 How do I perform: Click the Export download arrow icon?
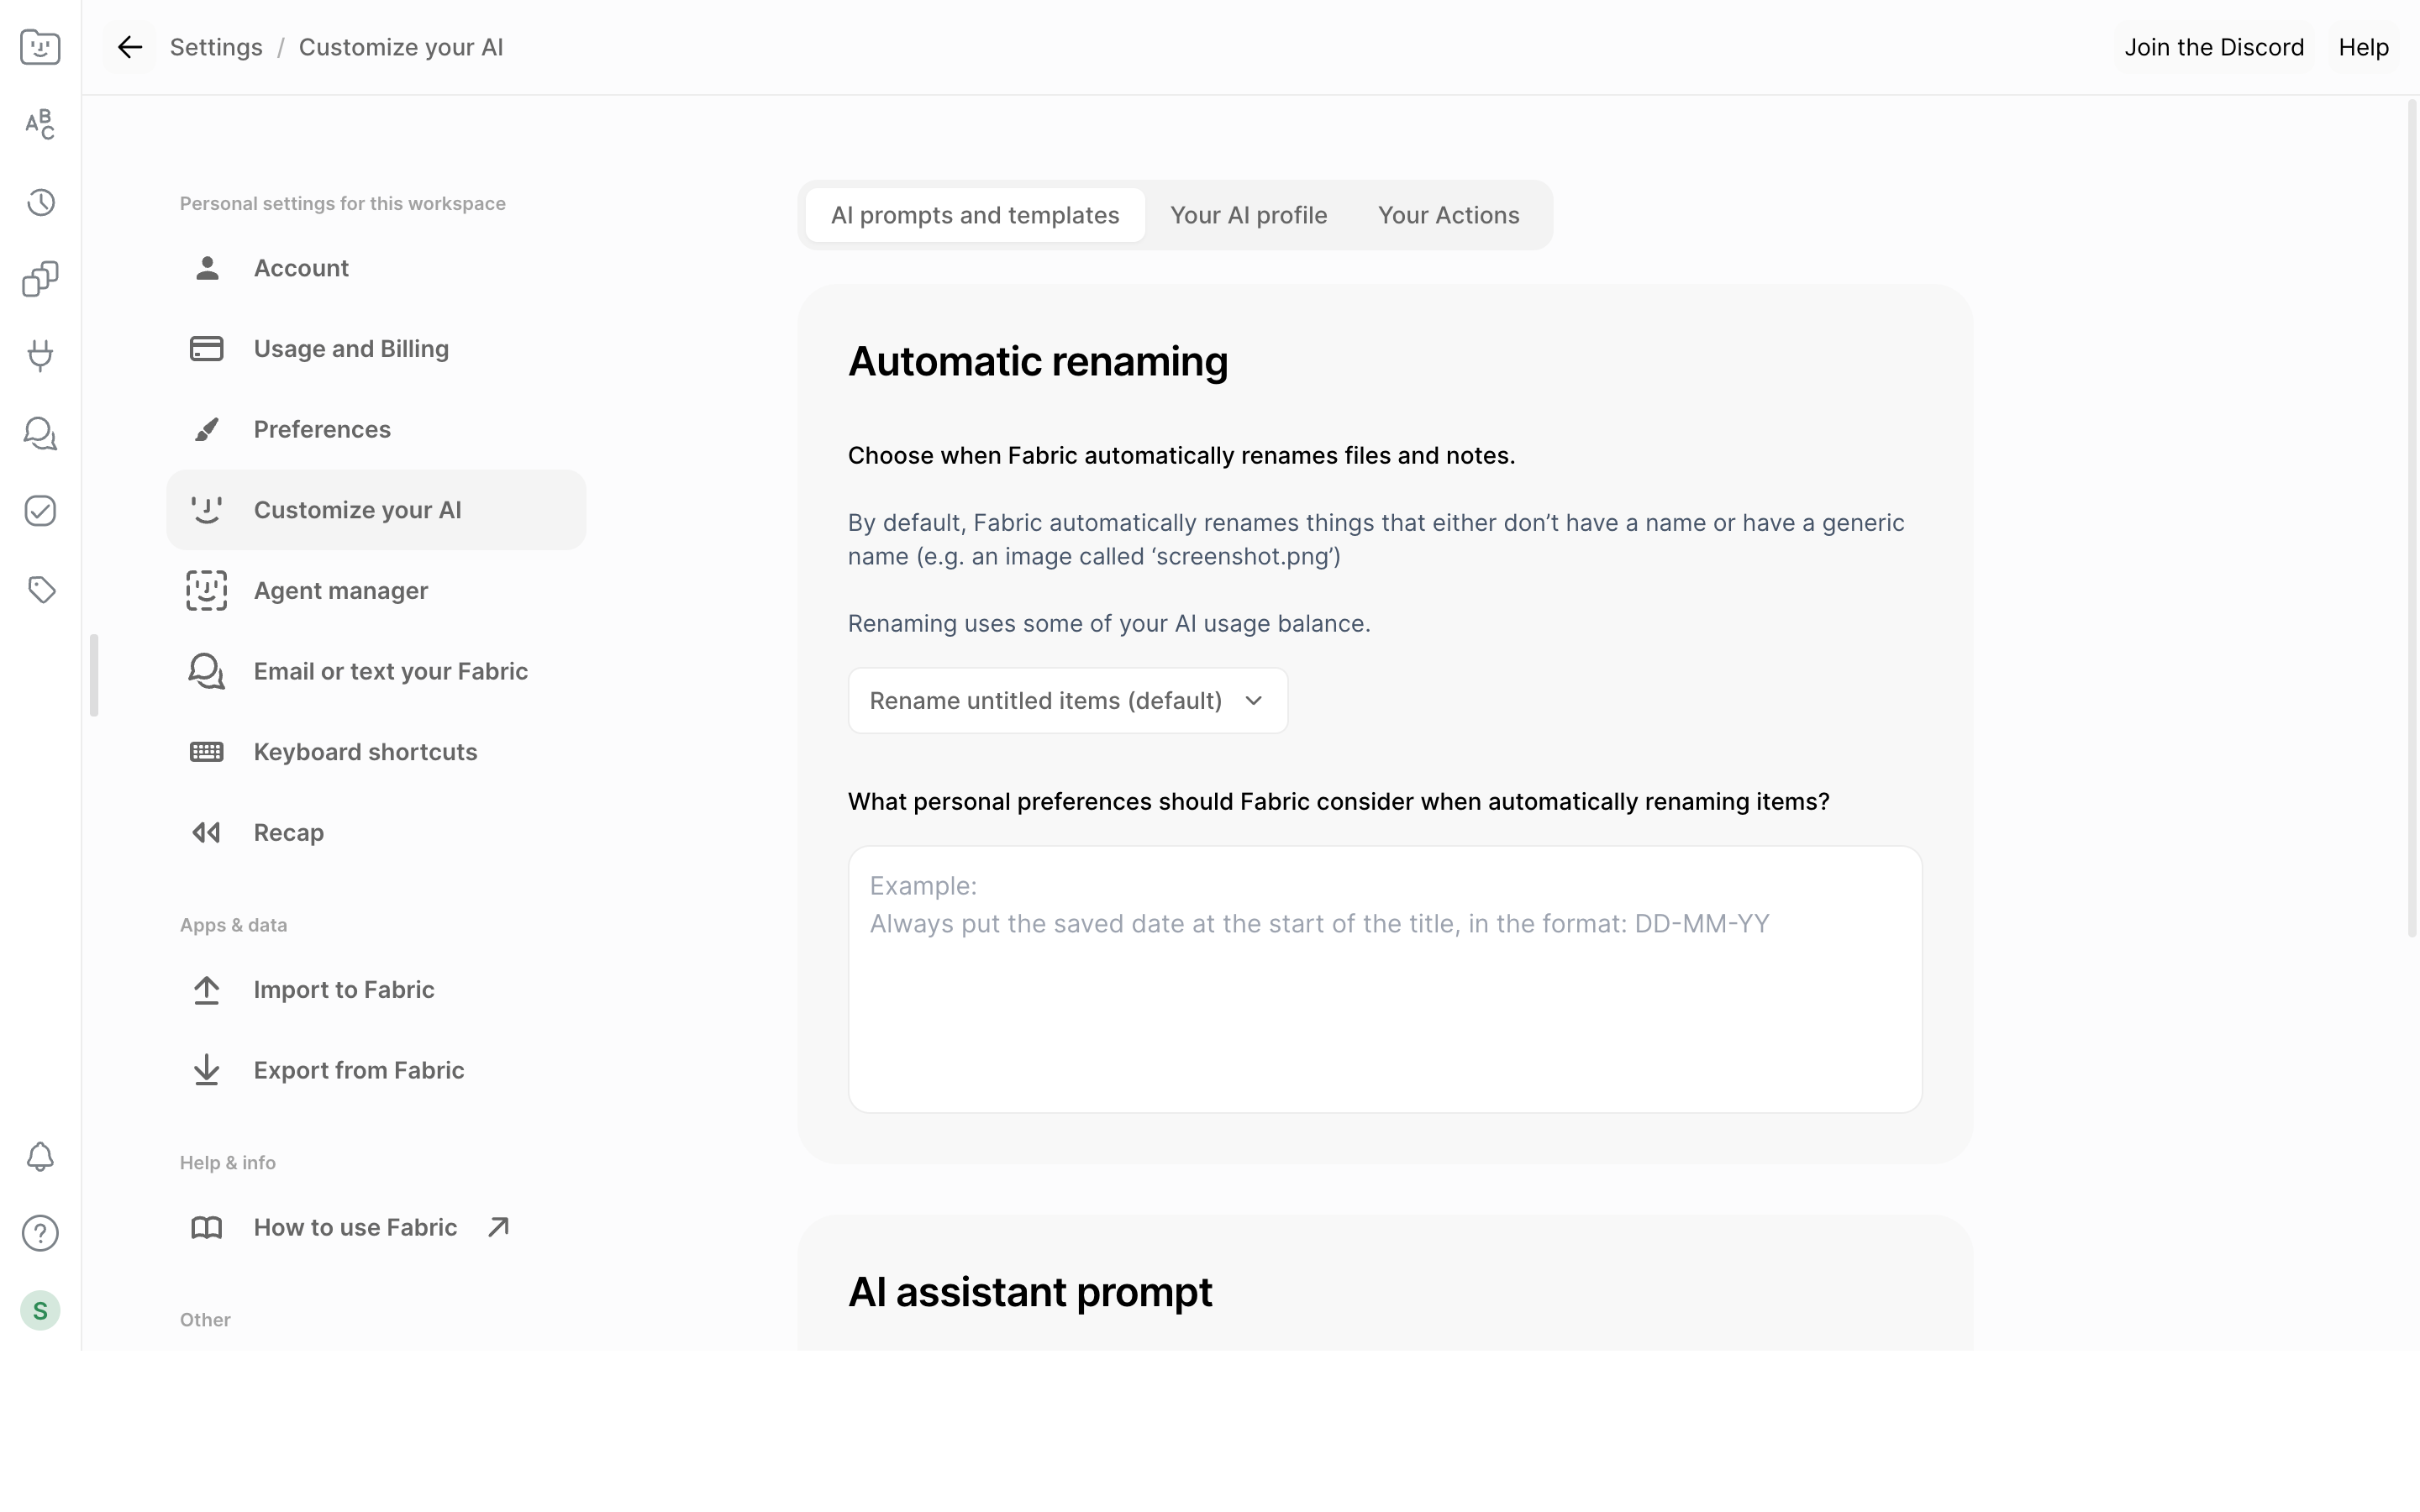[x=207, y=1070]
